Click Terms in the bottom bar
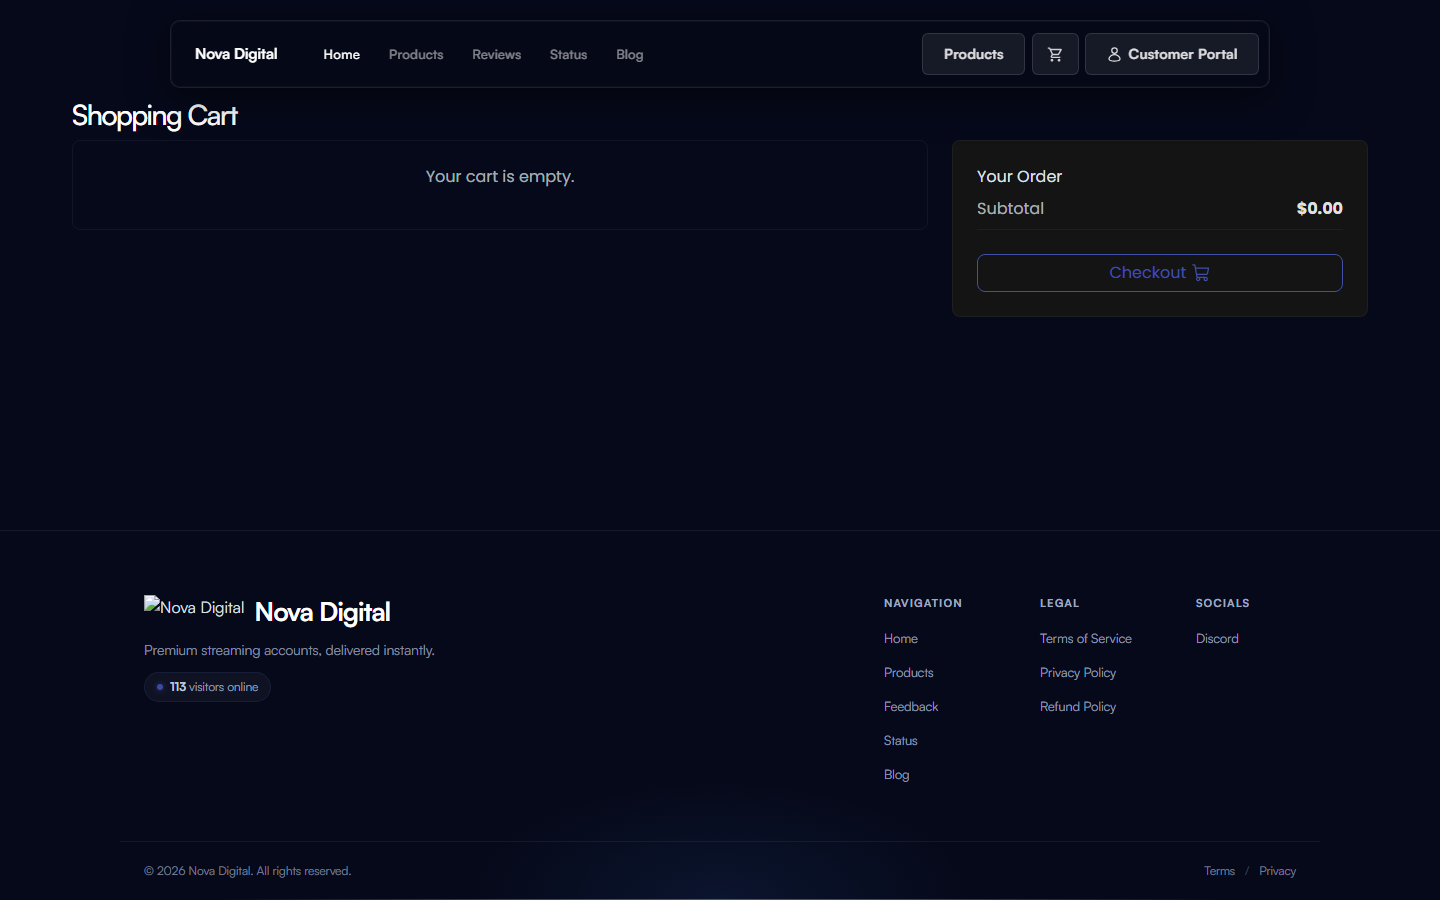Image resolution: width=1440 pixels, height=900 pixels. (x=1219, y=871)
